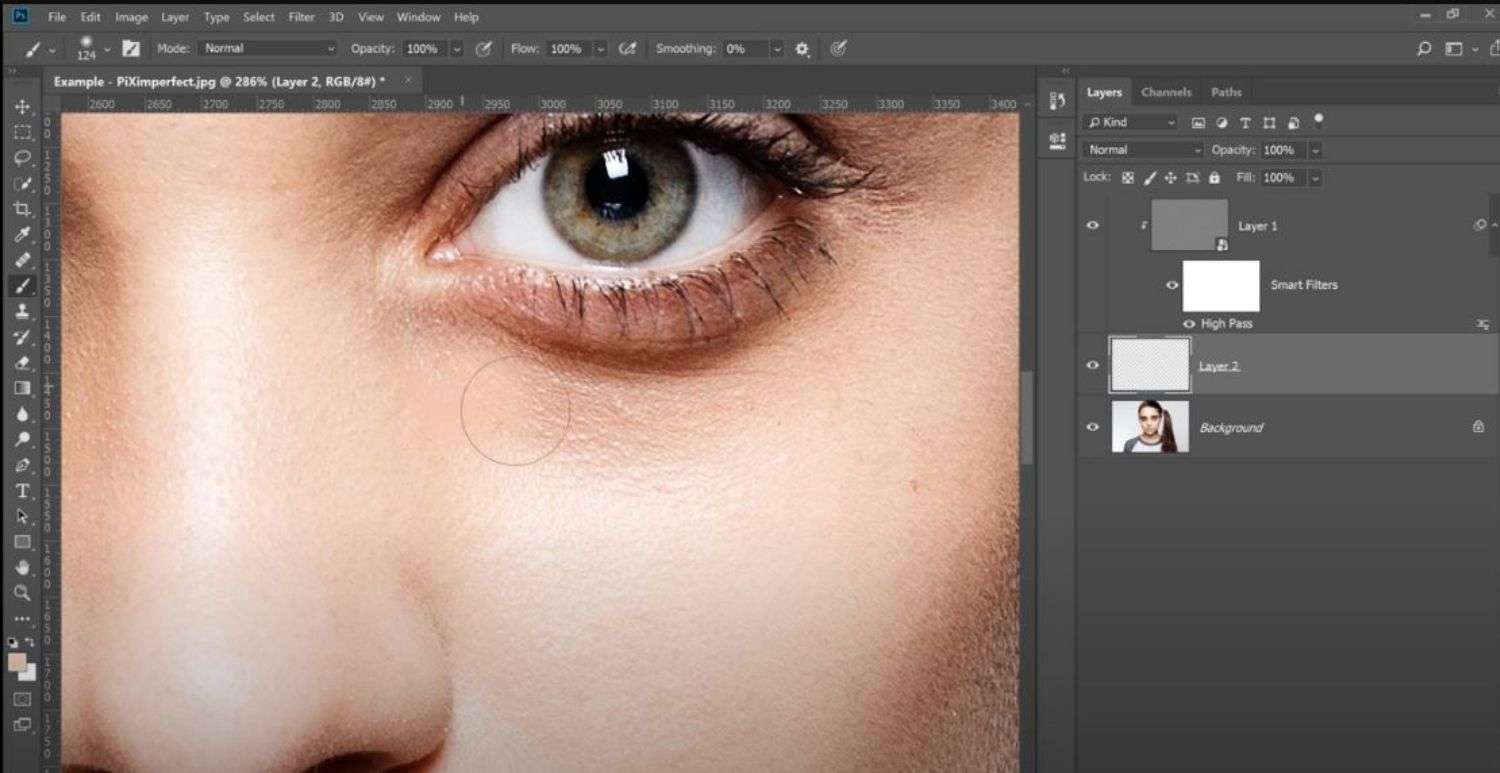Select the Move tool
Screen dimensions: 1500x773
coord(22,104)
